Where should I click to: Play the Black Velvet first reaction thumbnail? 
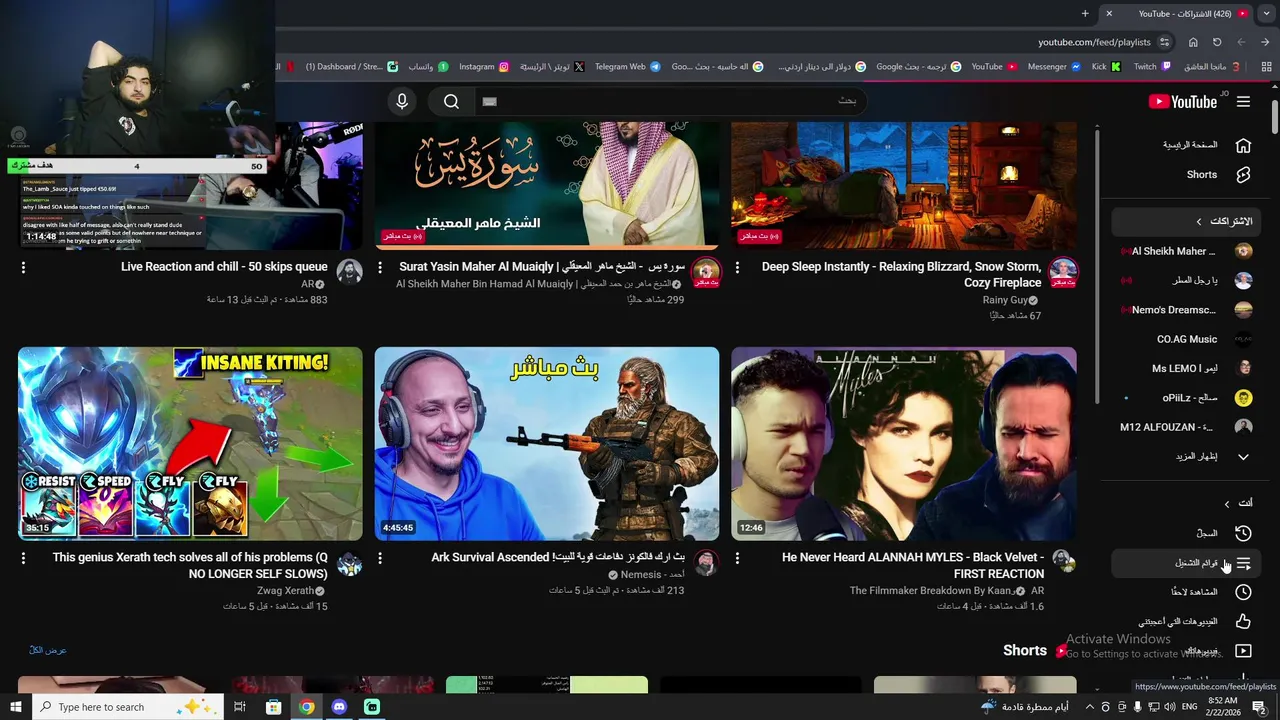(904, 444)
